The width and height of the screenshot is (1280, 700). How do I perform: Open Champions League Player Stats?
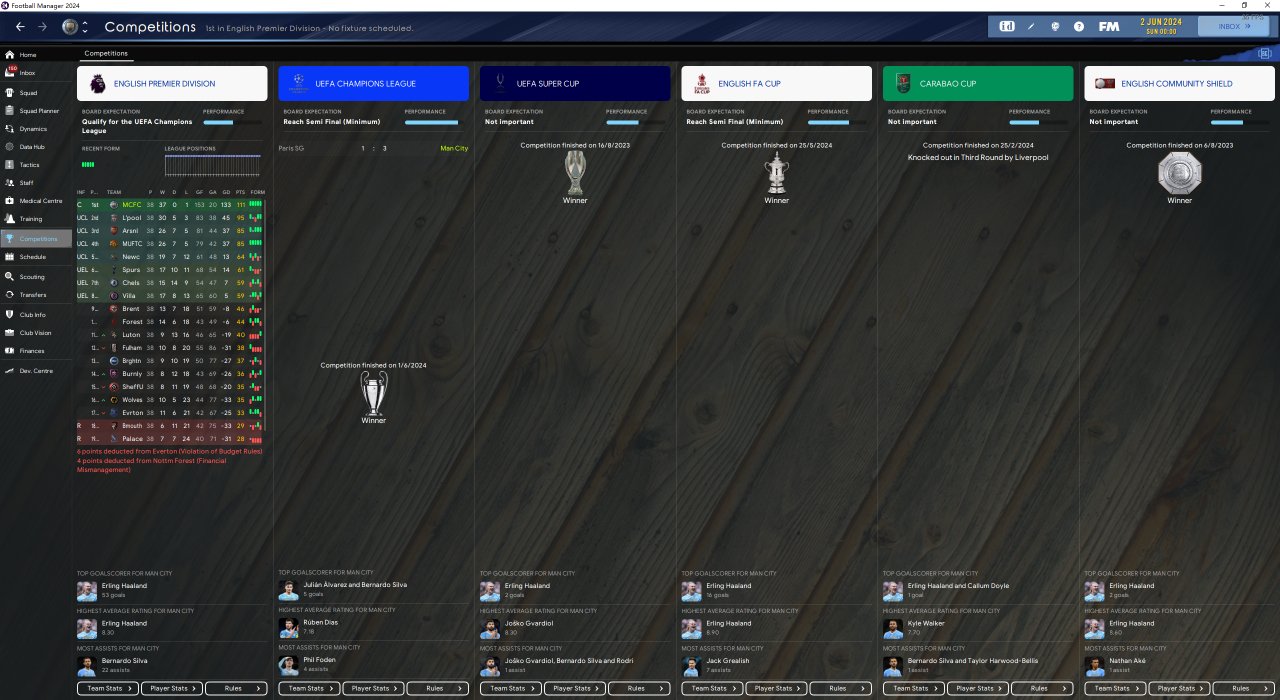(x=373, y=688)
